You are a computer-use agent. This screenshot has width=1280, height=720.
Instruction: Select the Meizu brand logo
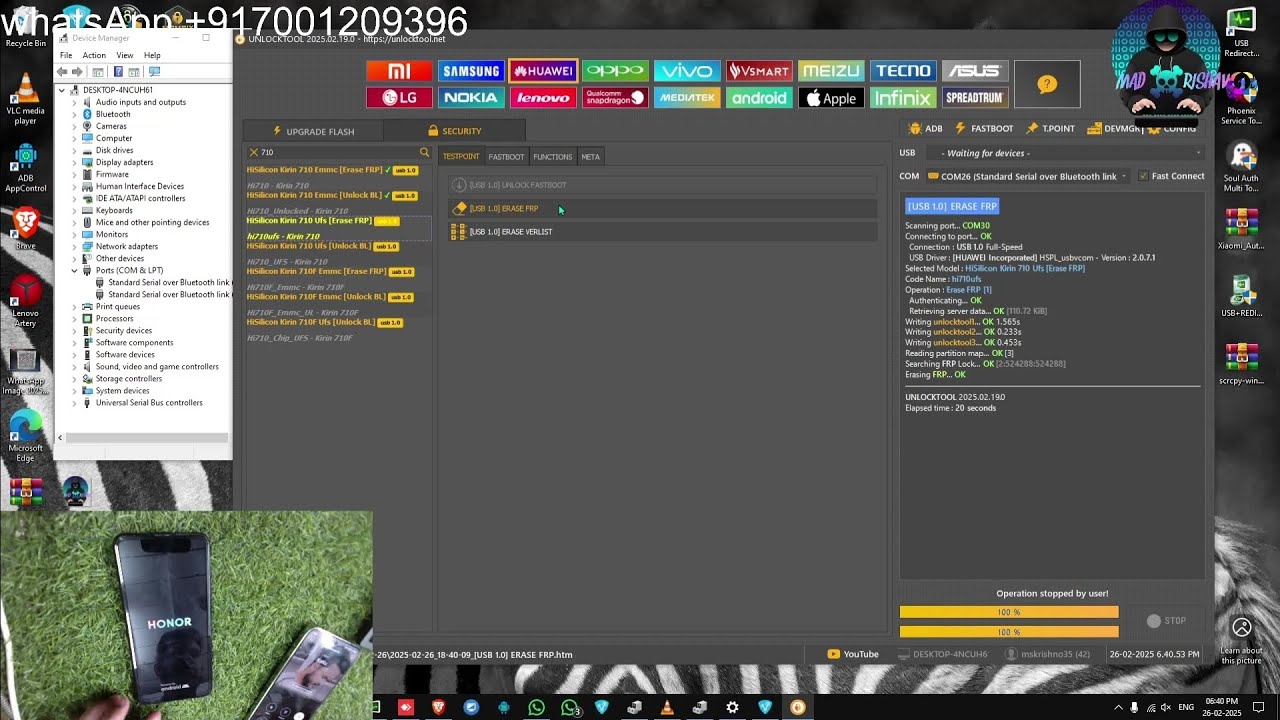click(831, 71)
